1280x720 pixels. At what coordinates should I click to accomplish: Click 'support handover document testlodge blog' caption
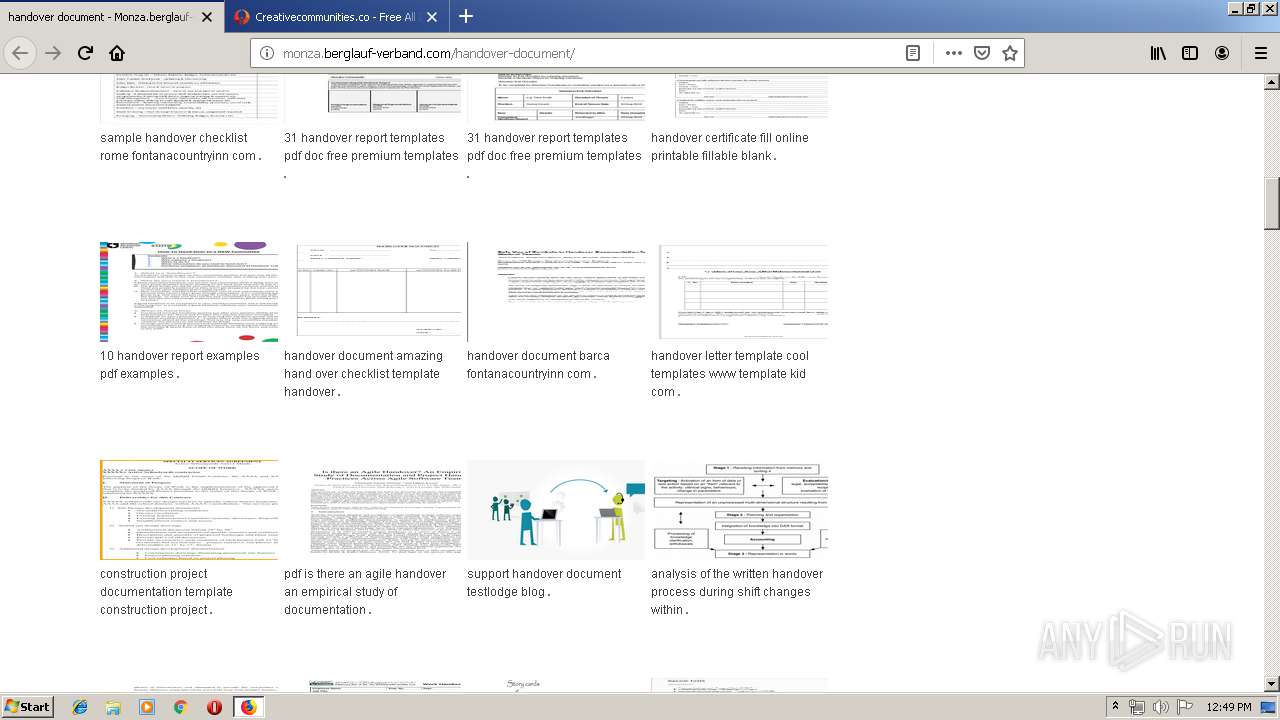[x=544, y=583]
